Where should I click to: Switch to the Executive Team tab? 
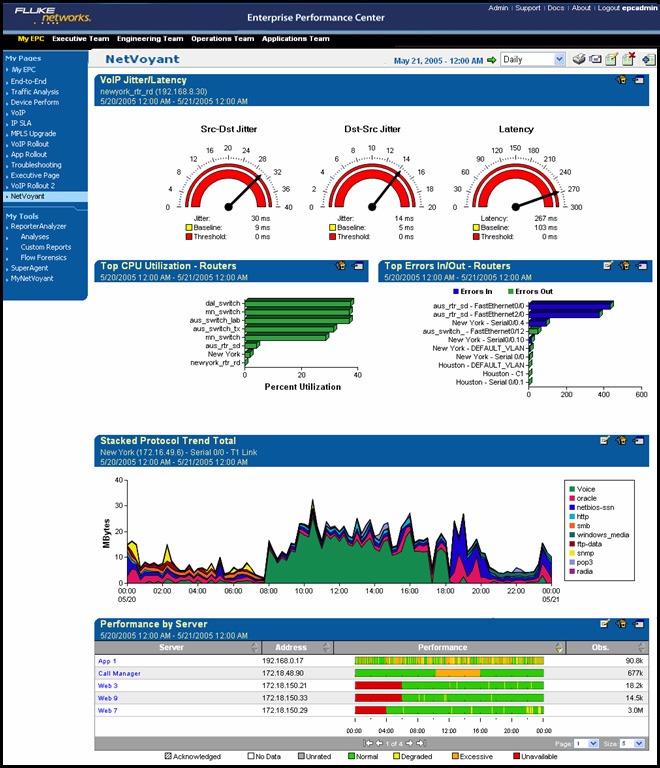[80, 39]
